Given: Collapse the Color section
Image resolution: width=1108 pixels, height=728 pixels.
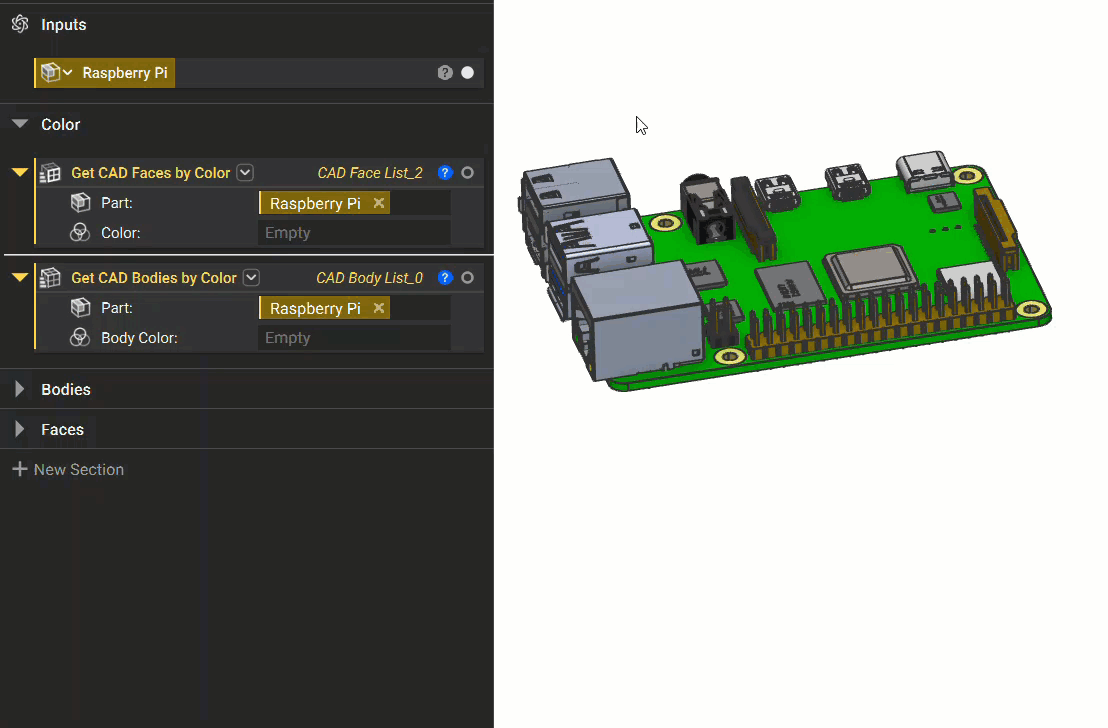Looking at the screenshot, I should pos(20,124).
